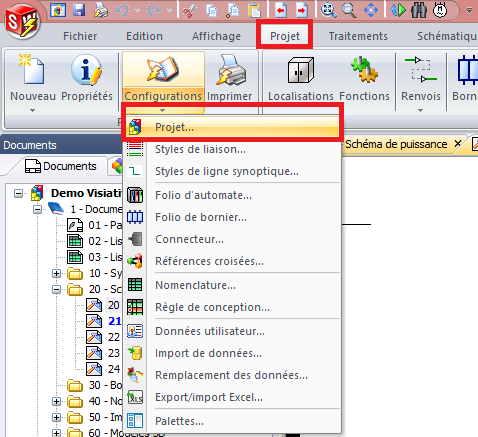Click the blue book icon in document tree
This screenshot has width=478, height=437.
click(x=56, y=209)
